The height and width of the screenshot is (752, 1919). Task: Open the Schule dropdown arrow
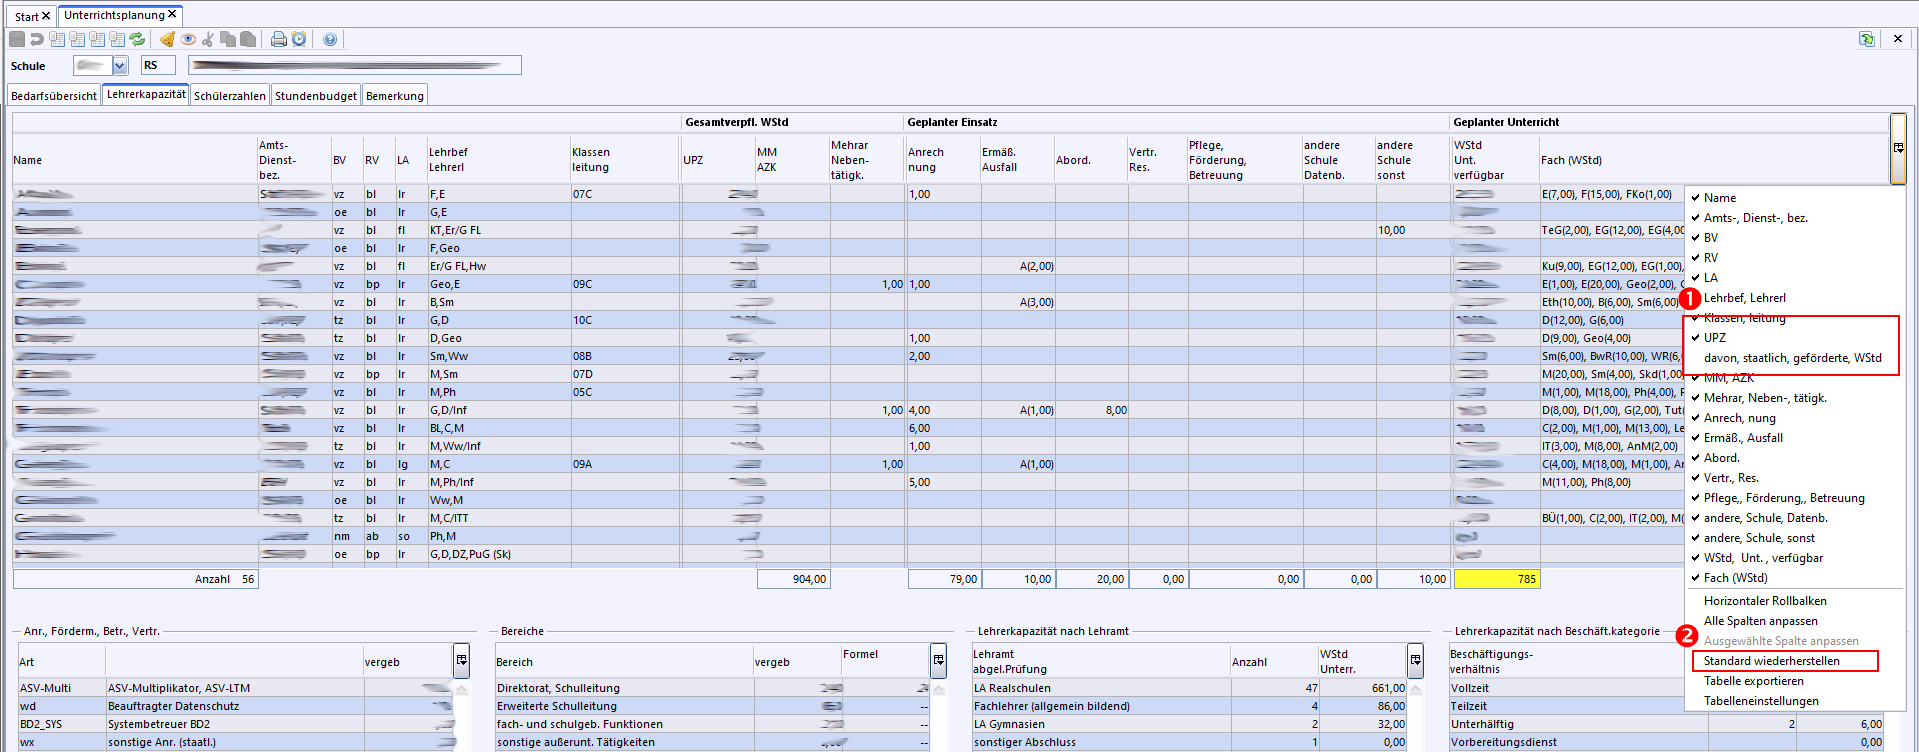pos(120,66)
